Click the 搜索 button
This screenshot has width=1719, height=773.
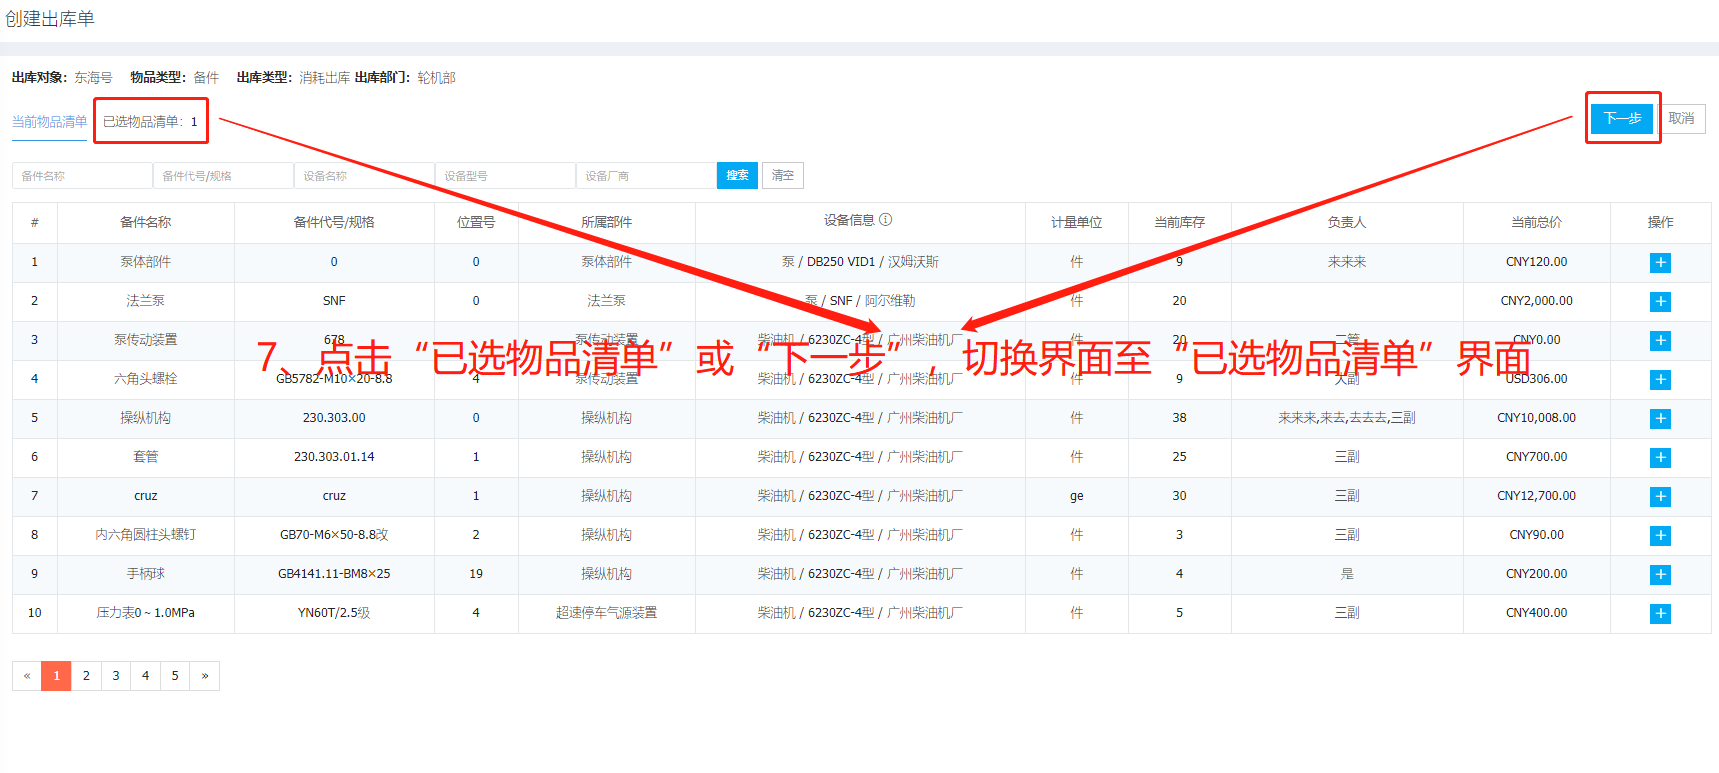click(x=737, y=175)
